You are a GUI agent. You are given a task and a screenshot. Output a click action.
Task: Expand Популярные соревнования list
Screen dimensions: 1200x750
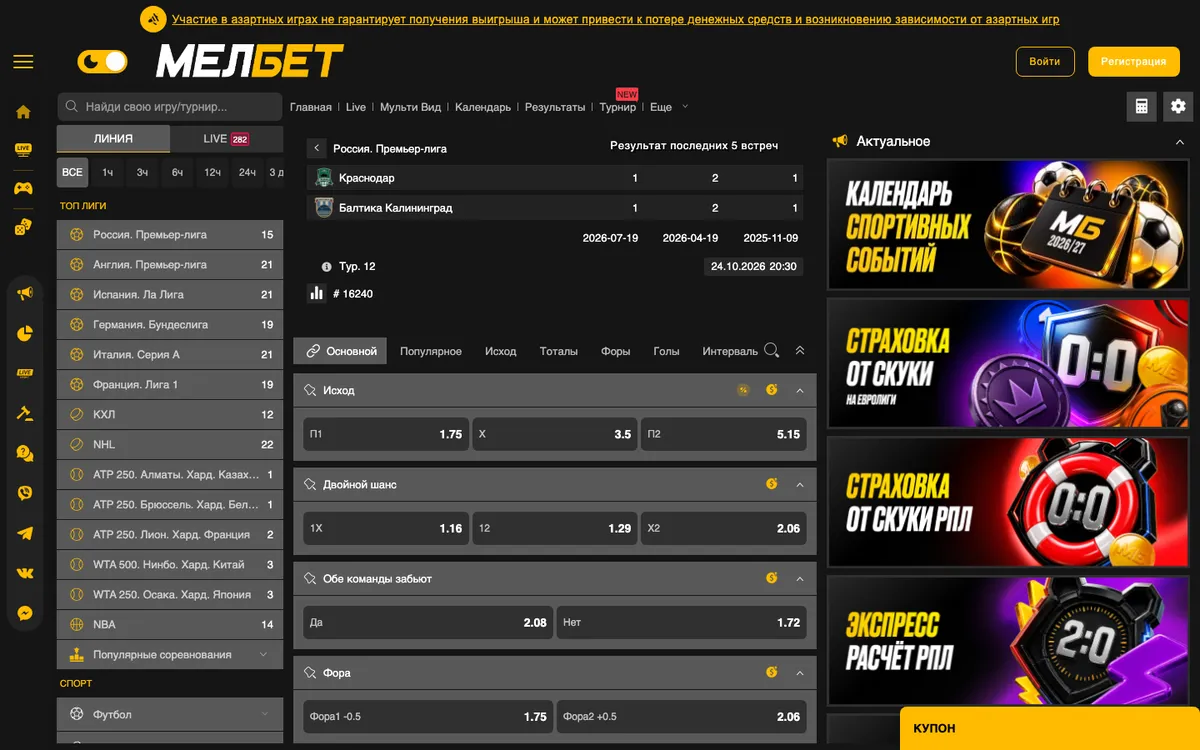[x=170, y=655]
